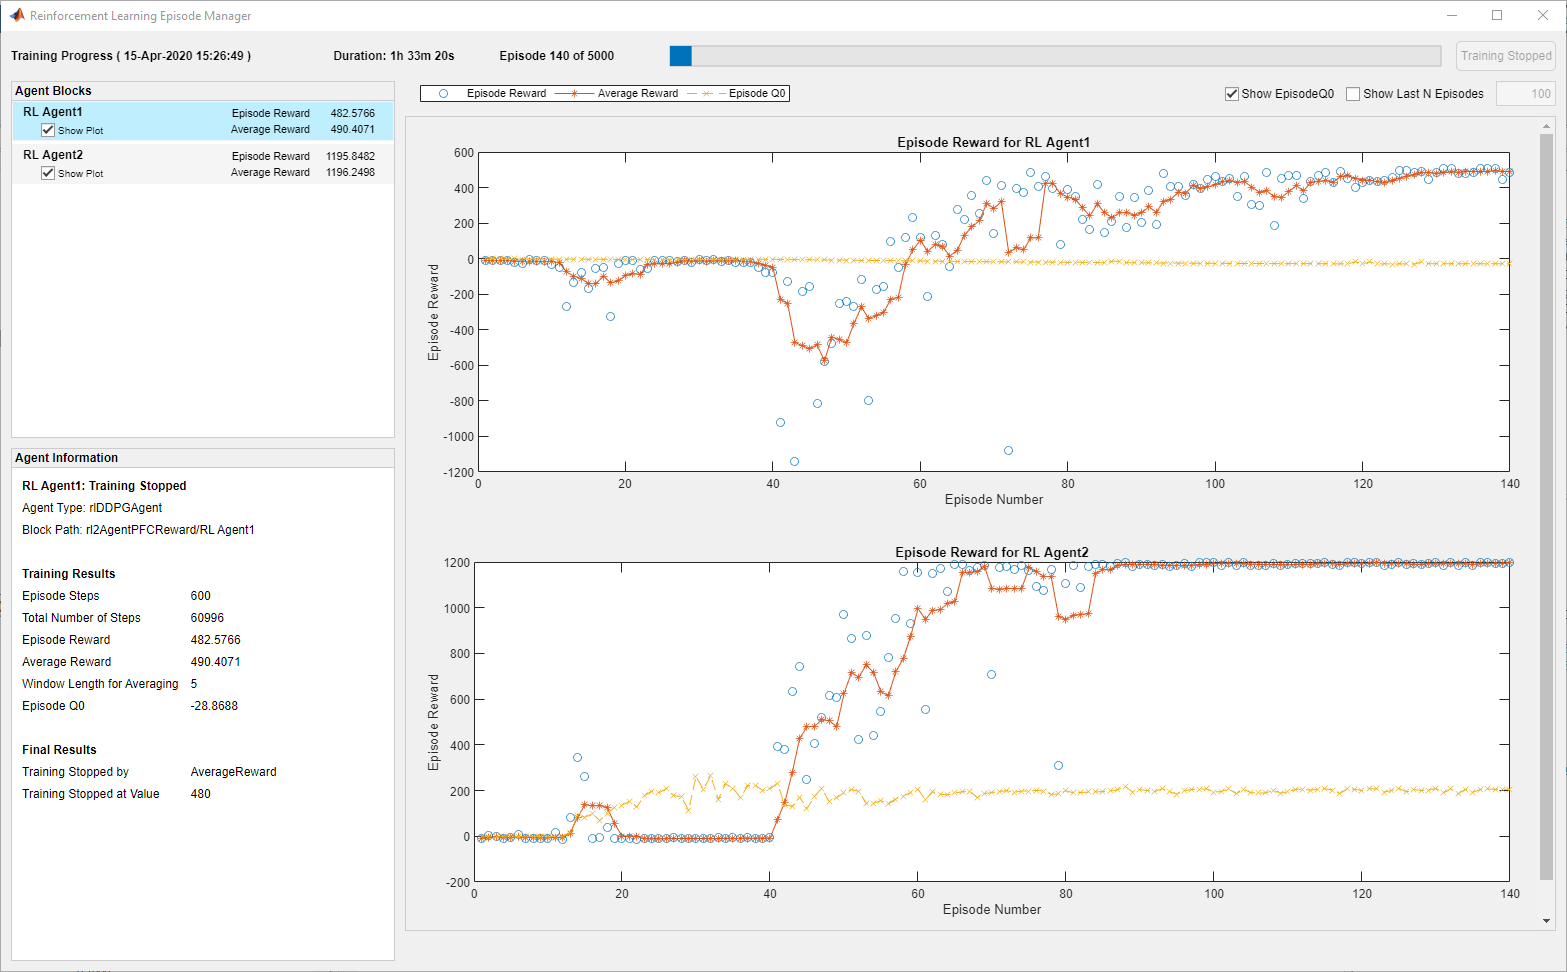Click the Final Results heading
This screenshot has width=1567, height=972.
coord(60,750)
